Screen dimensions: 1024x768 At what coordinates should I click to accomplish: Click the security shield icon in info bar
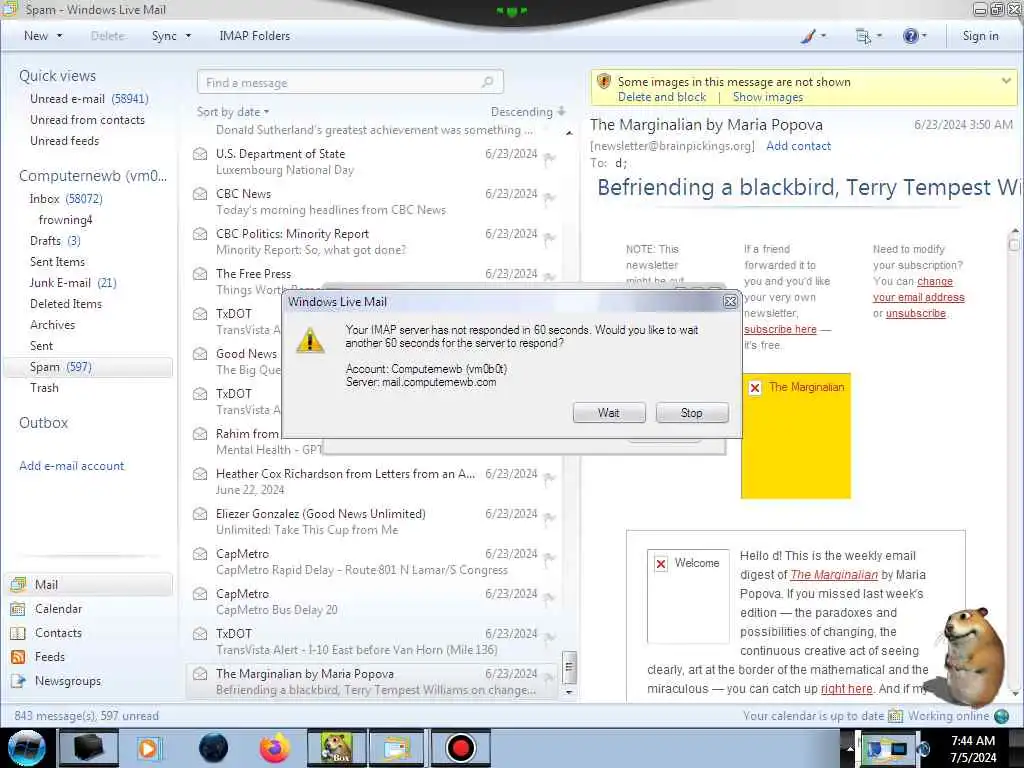click(604, 82)
